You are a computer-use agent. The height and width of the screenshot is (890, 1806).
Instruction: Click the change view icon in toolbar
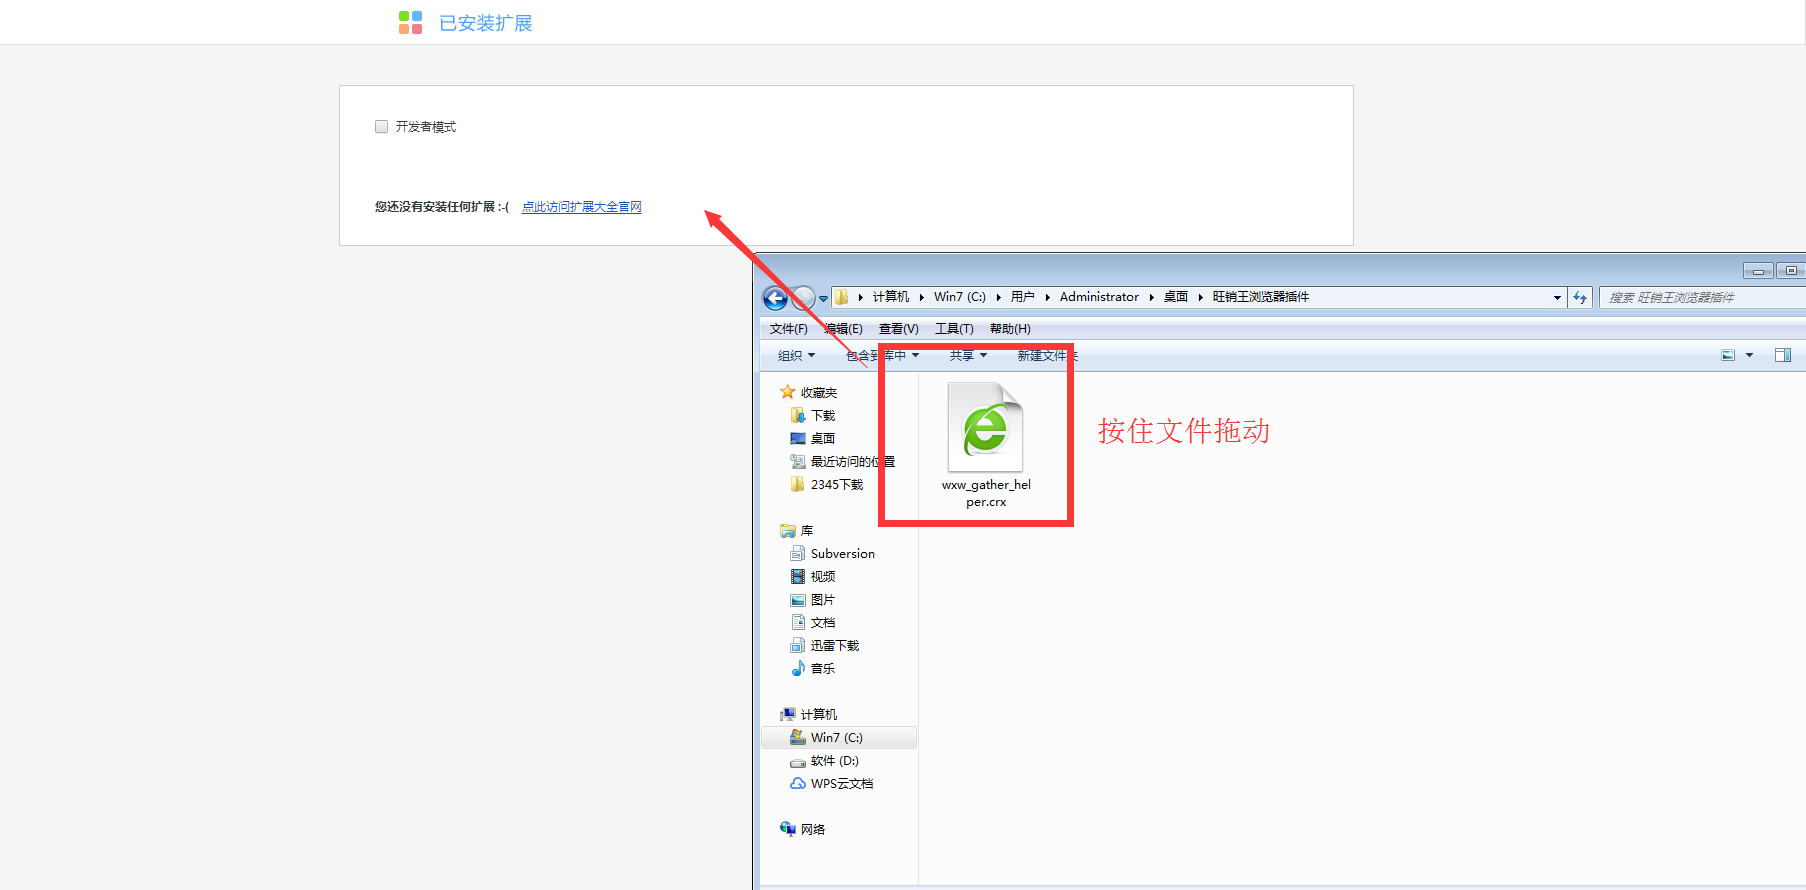click(1728, 355)
